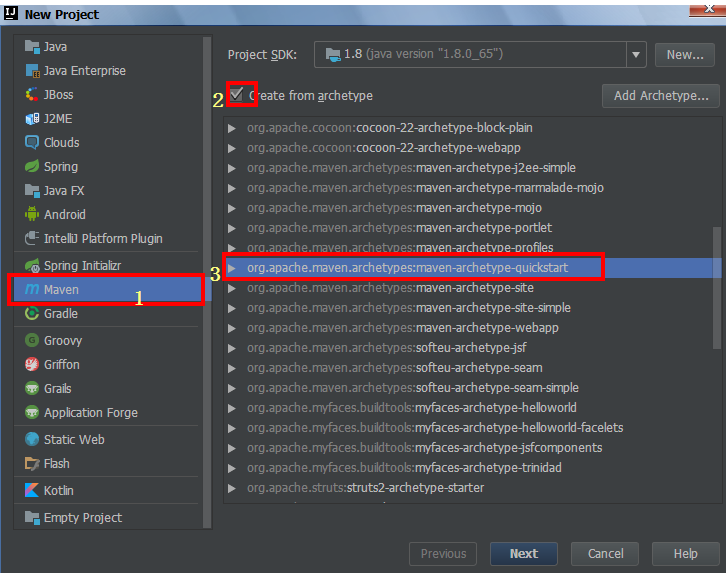The image size is (726, 573).
Task: Choose the Static Web globe icon
Action: point(32,439)
